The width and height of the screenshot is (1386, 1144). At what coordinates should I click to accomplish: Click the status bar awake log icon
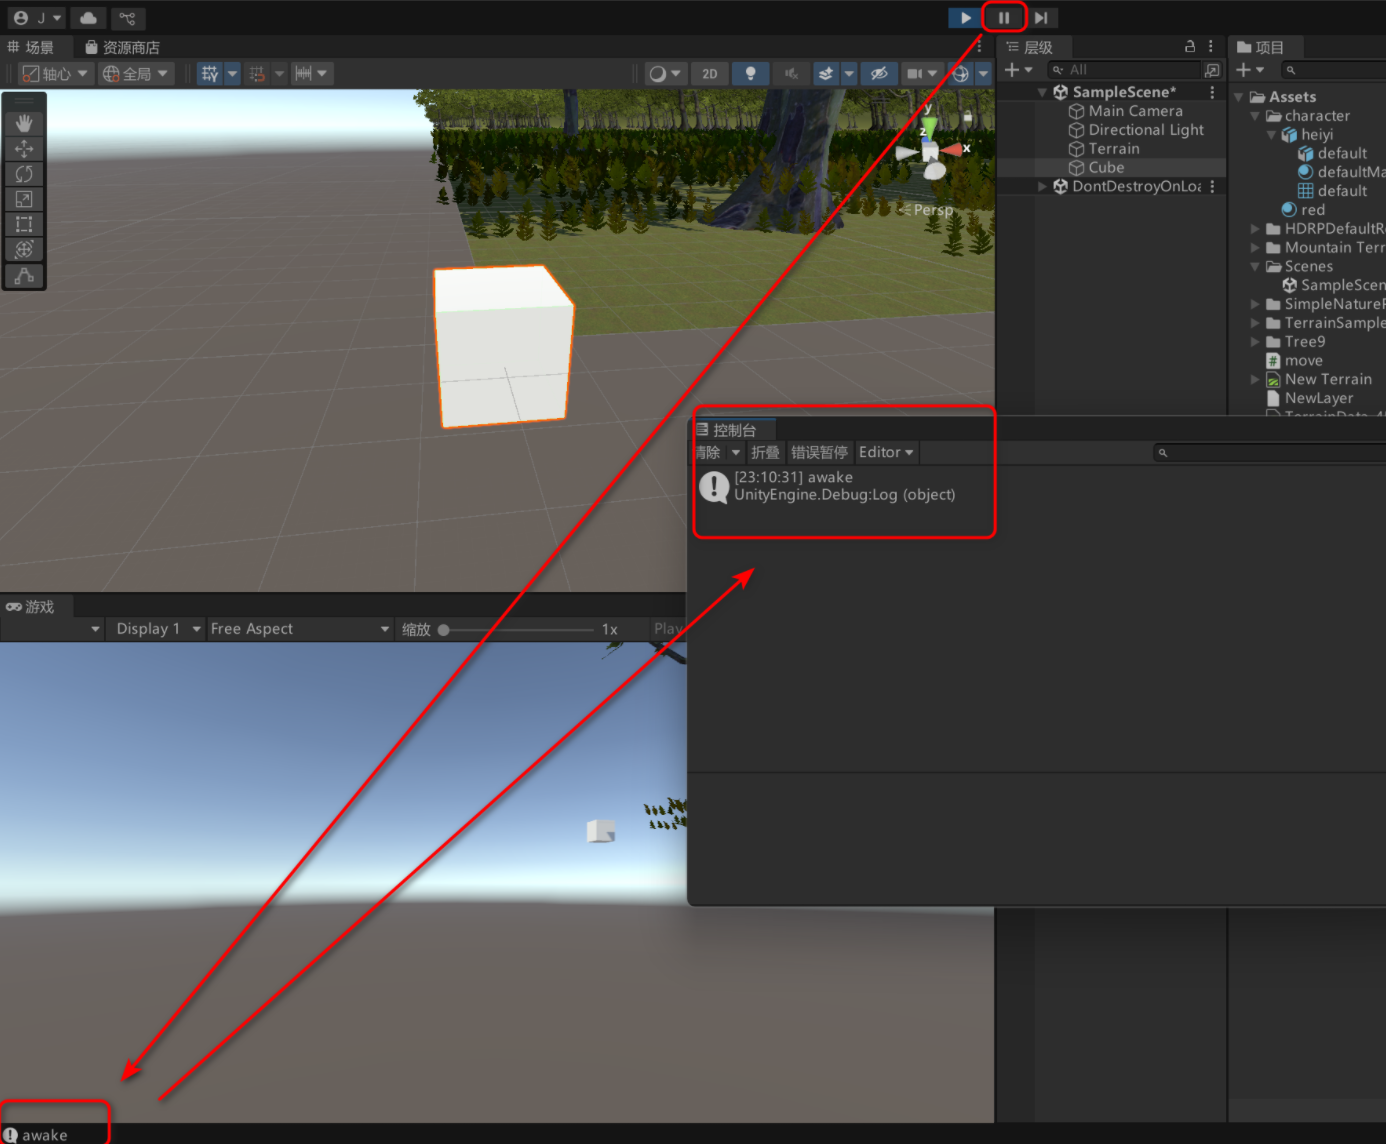click(11, 1135)
